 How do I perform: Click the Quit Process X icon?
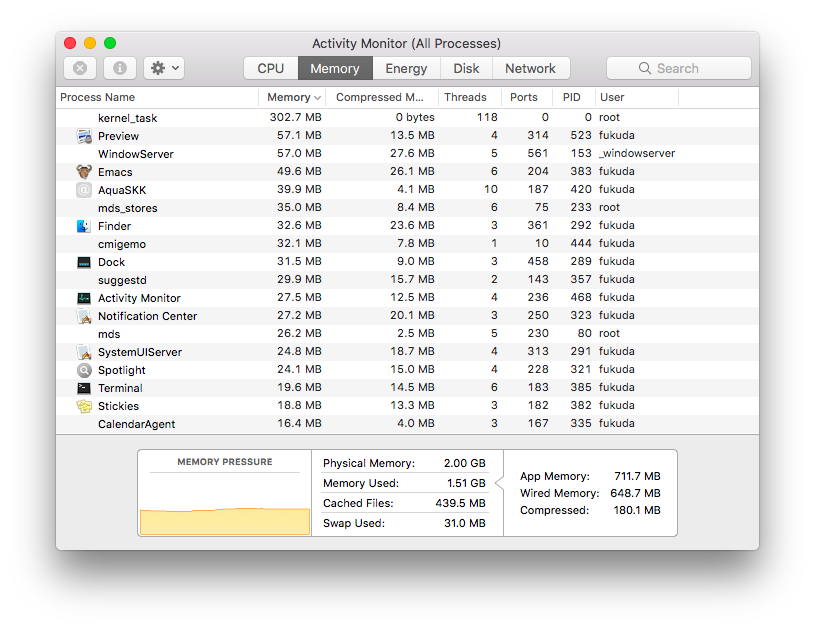tap(80, 68)
